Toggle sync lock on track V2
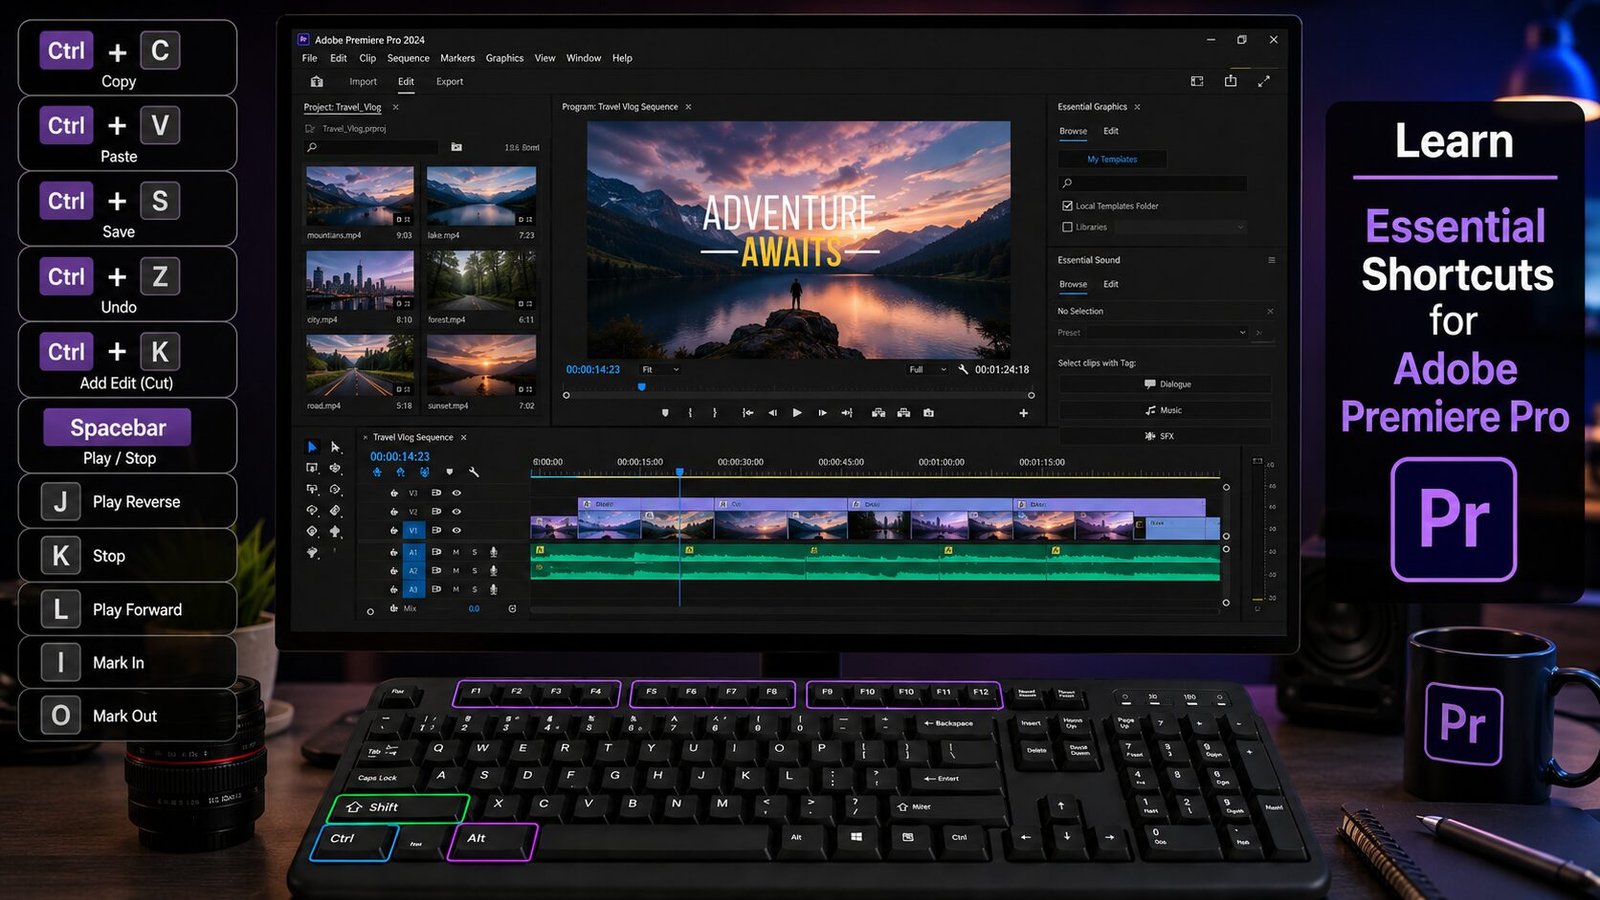The image size is (1600, 900). point(436,512)
